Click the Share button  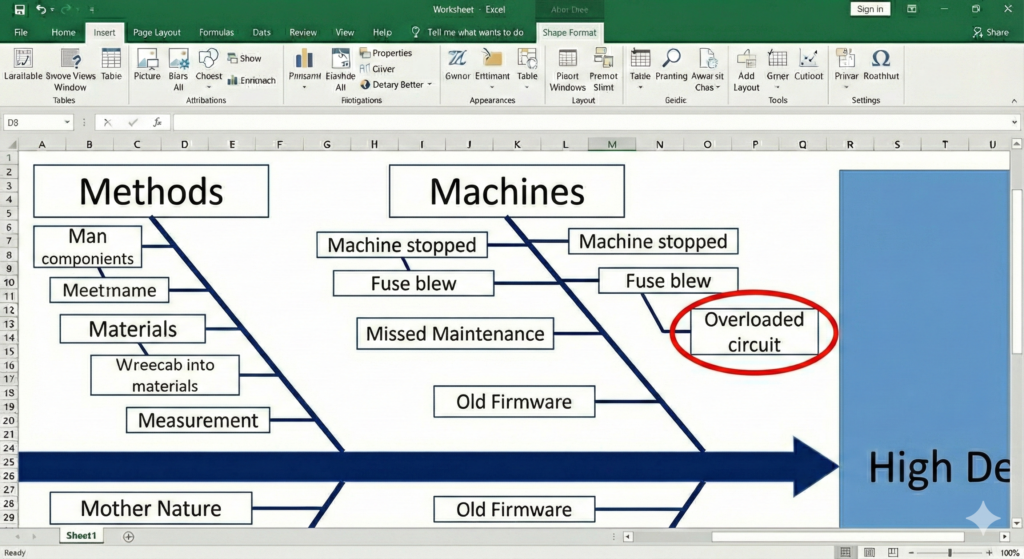coord(991,32)
